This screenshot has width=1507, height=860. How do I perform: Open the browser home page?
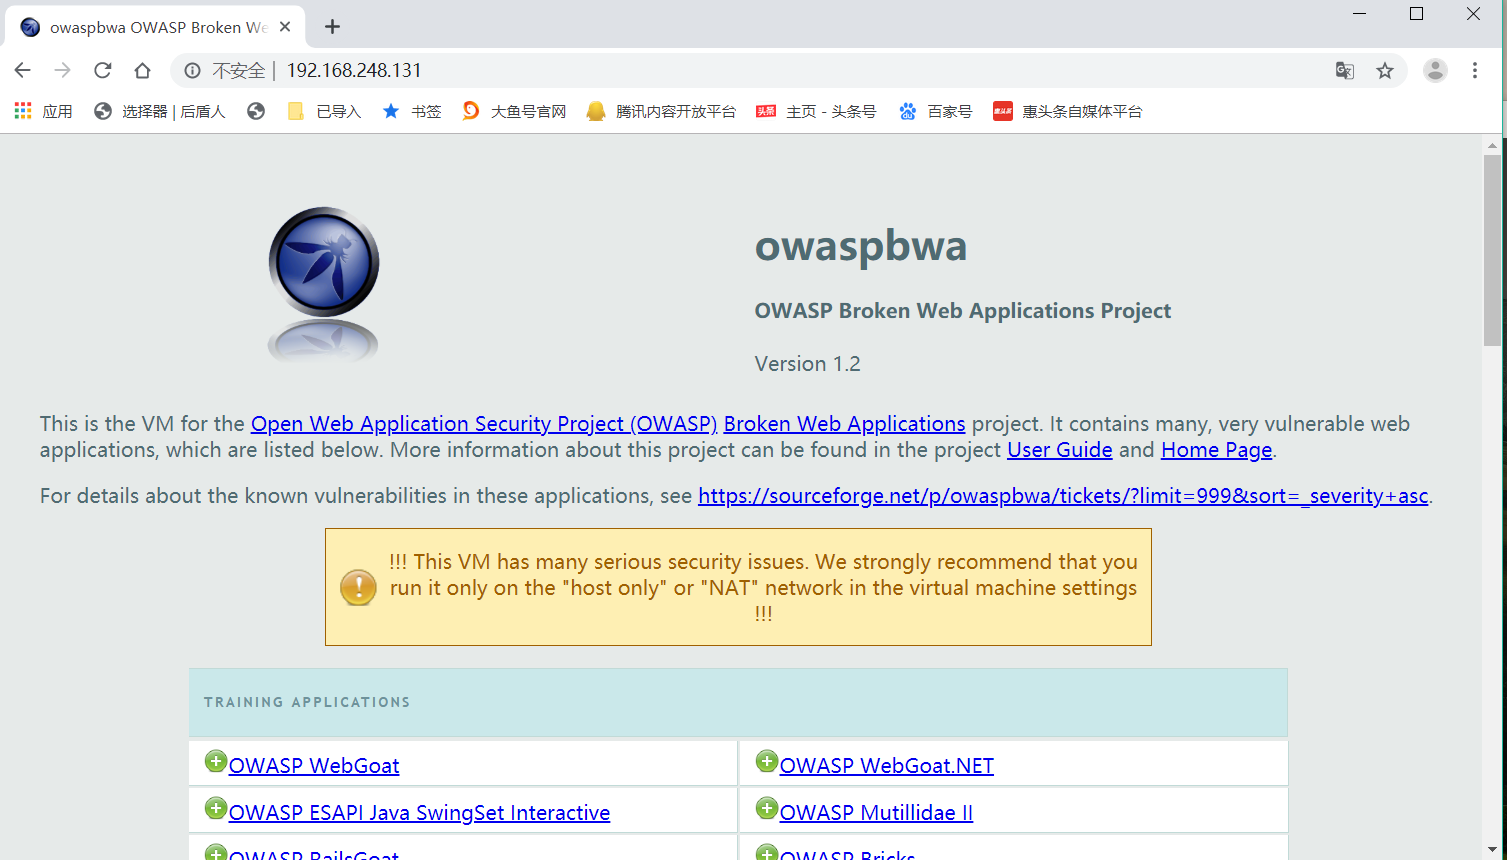pyautogui.click(x=142, y=70)
